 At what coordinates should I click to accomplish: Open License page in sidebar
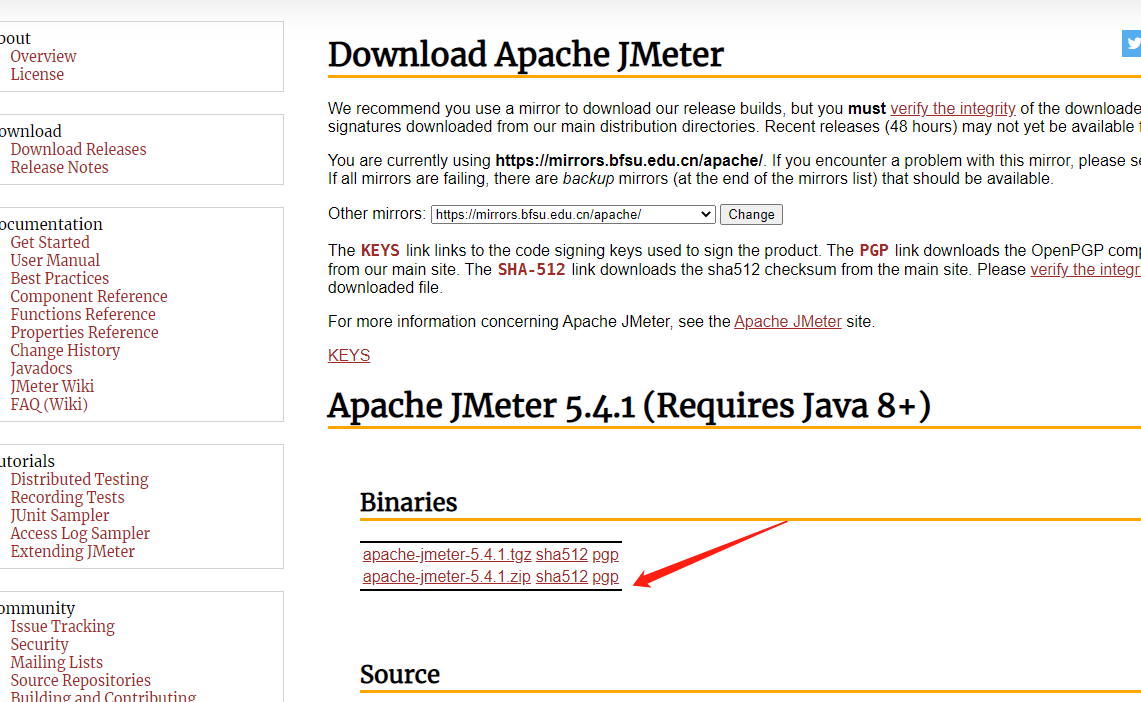click(37, 75)
